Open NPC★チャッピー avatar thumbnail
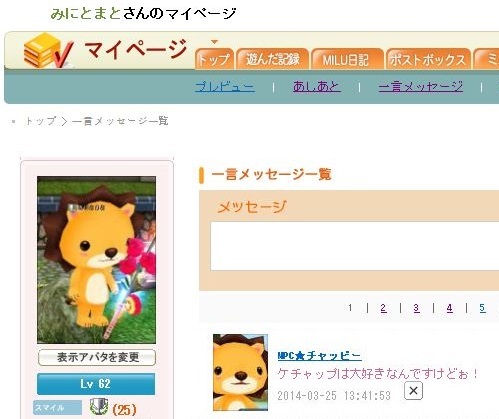Image resolution: width=499 pixels, height=419 pixels. 240,372
